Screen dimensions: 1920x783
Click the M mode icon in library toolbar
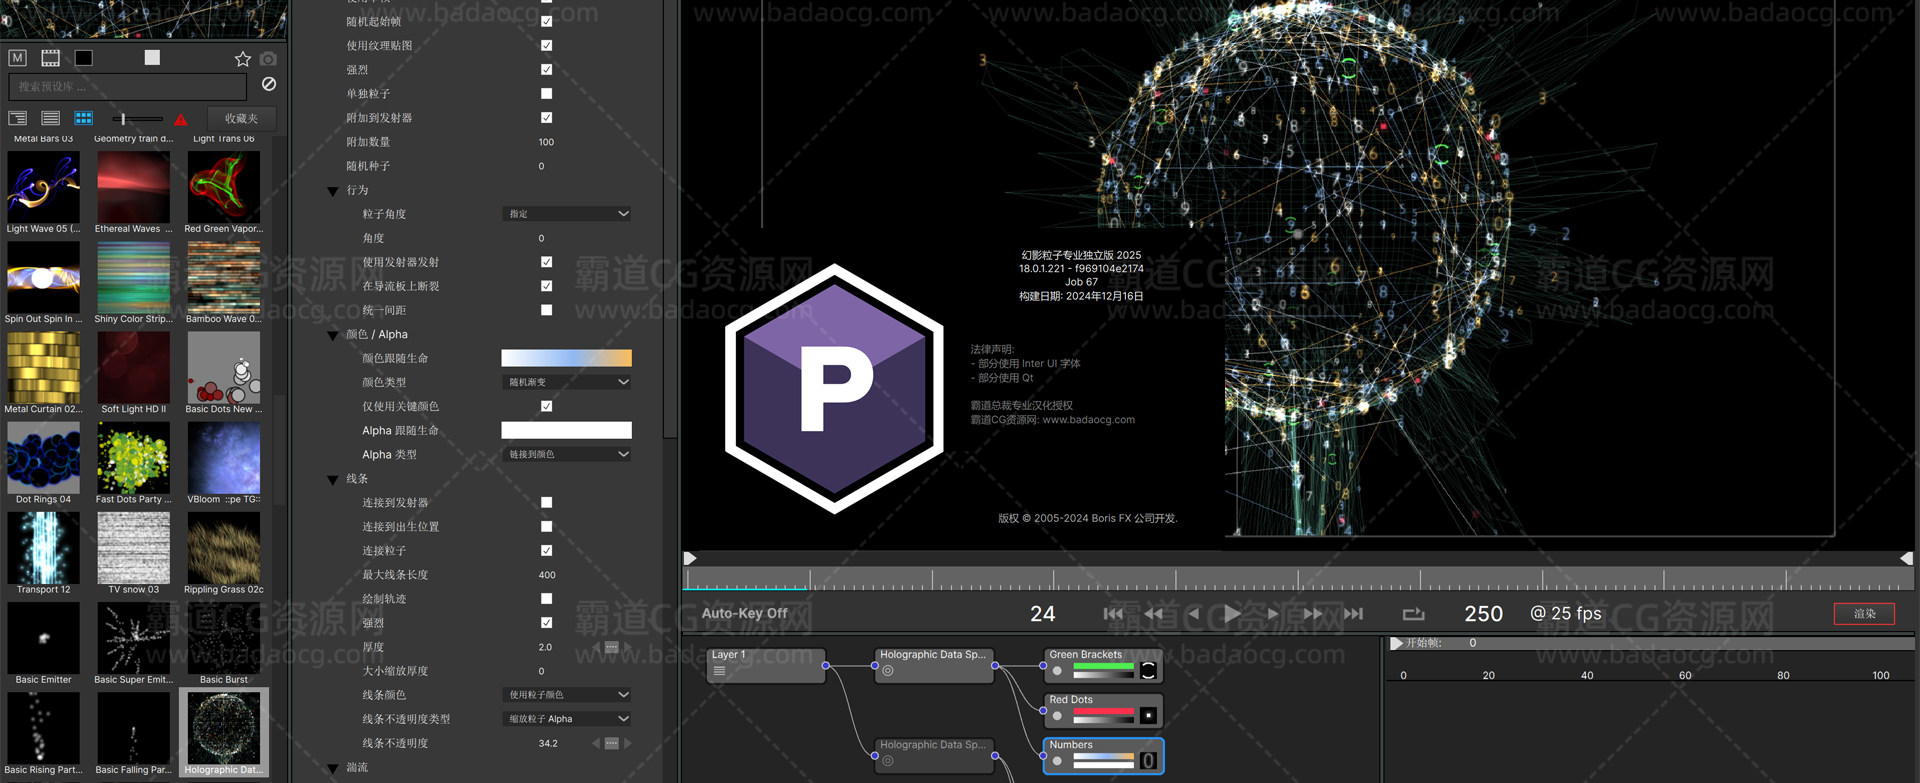tap(17, 58)
